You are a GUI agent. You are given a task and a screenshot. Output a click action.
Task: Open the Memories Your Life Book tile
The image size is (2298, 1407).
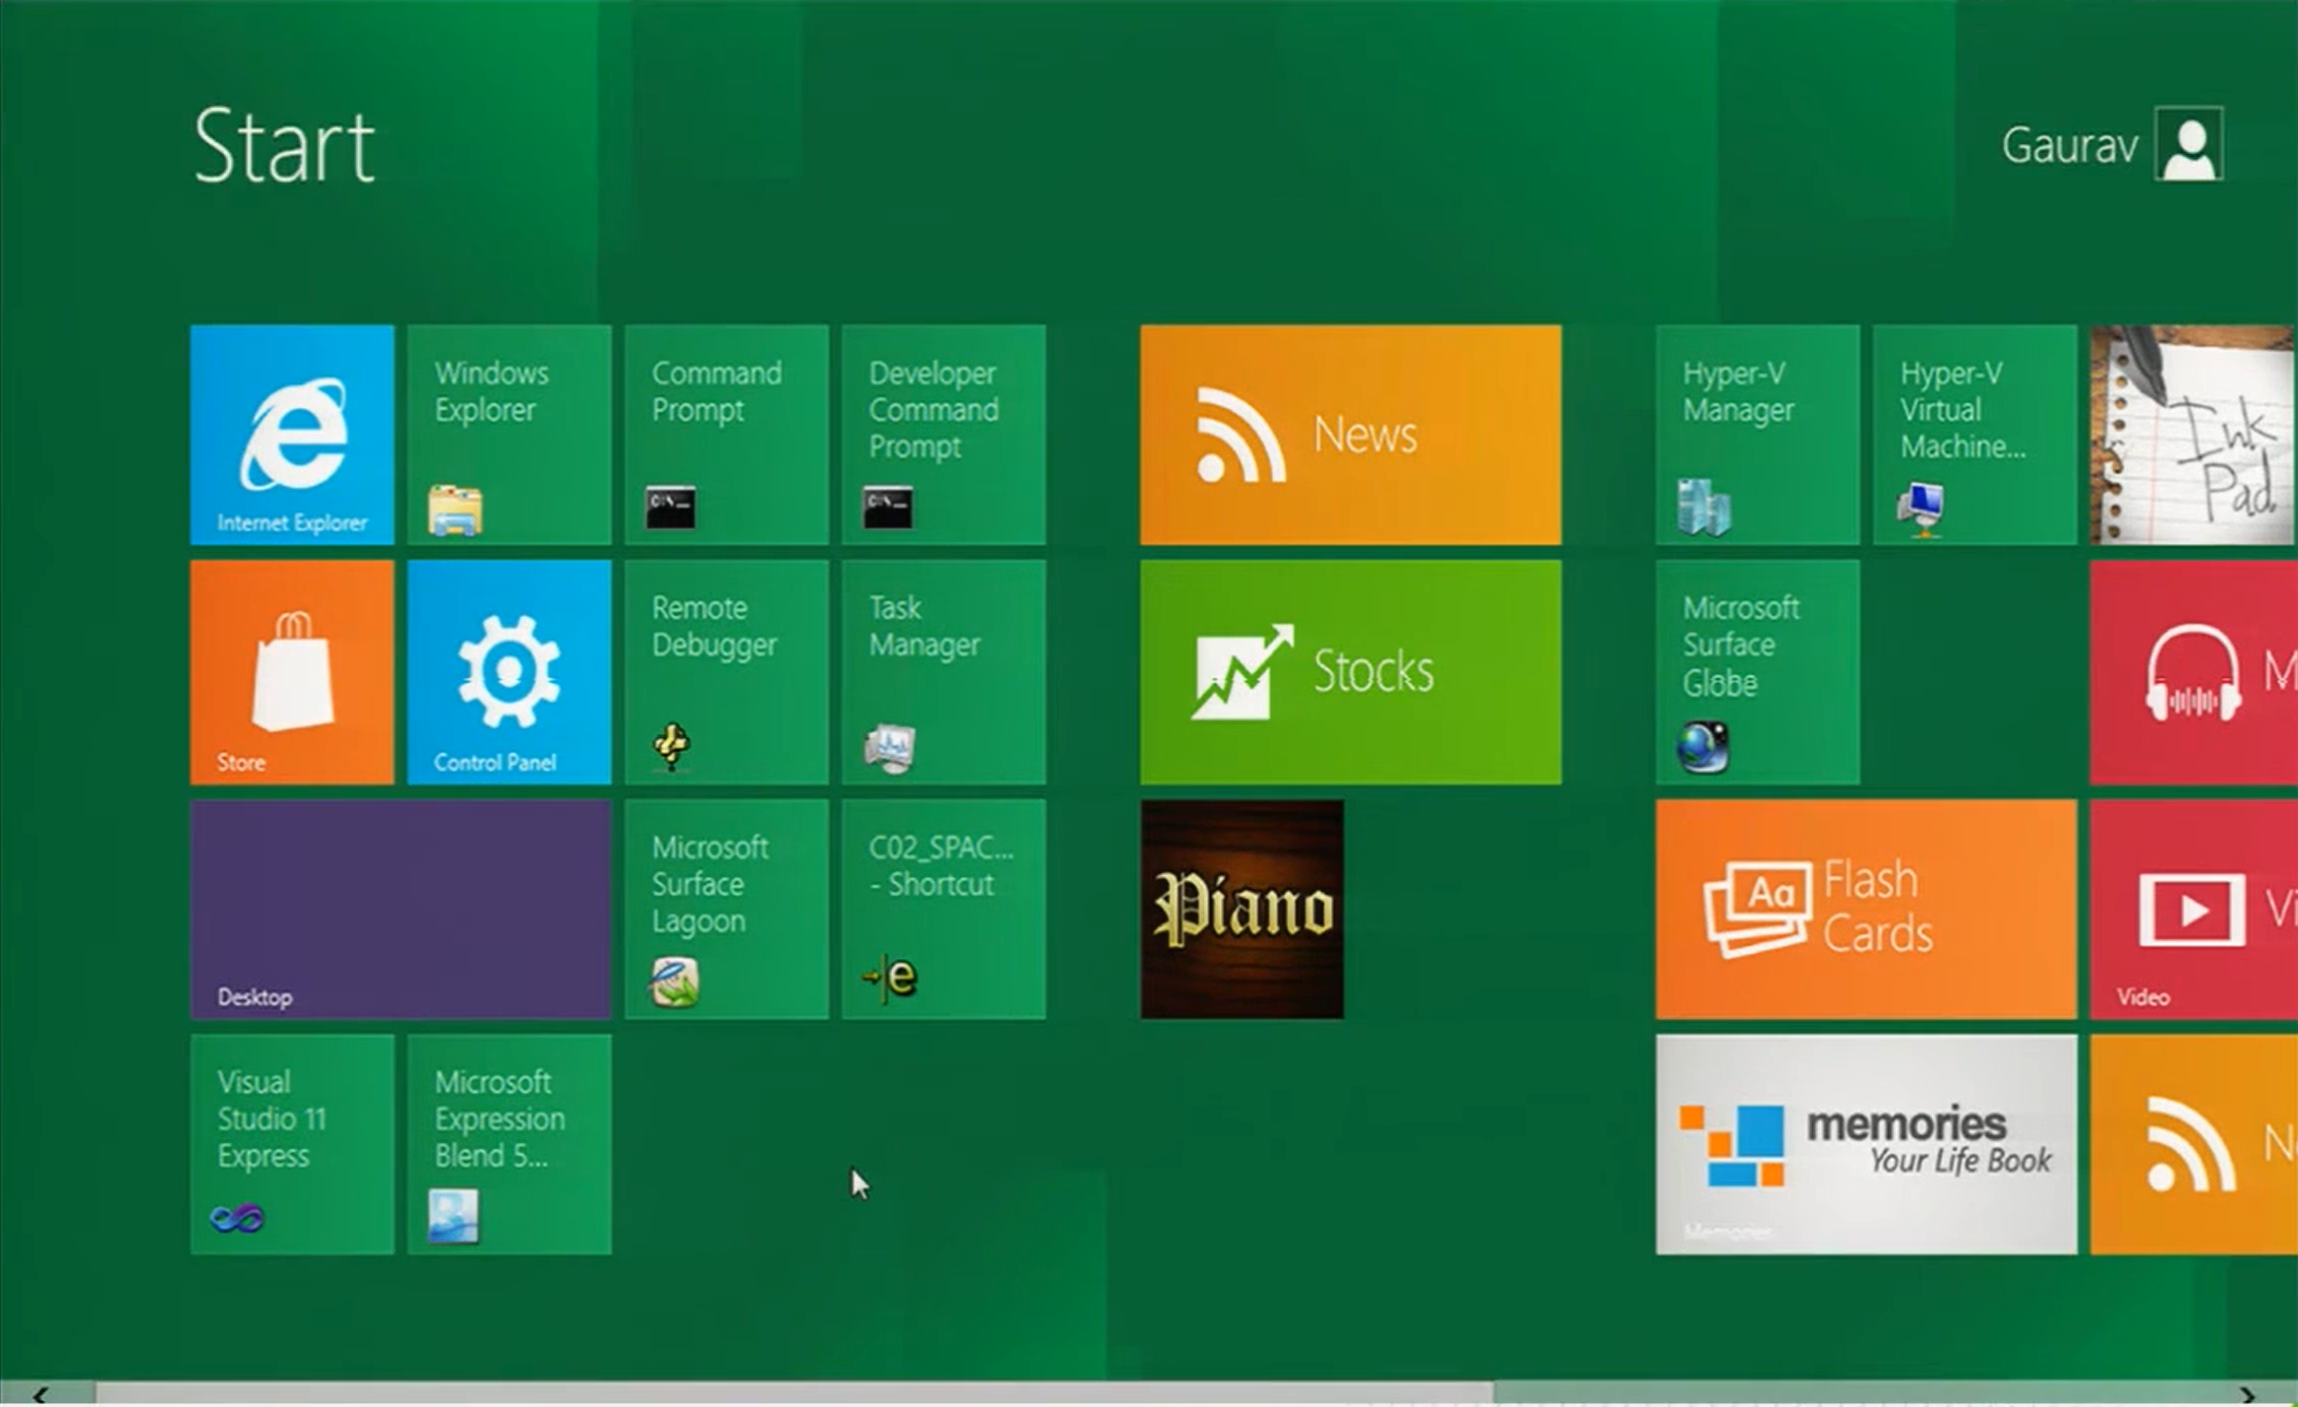(1866, 1144)
